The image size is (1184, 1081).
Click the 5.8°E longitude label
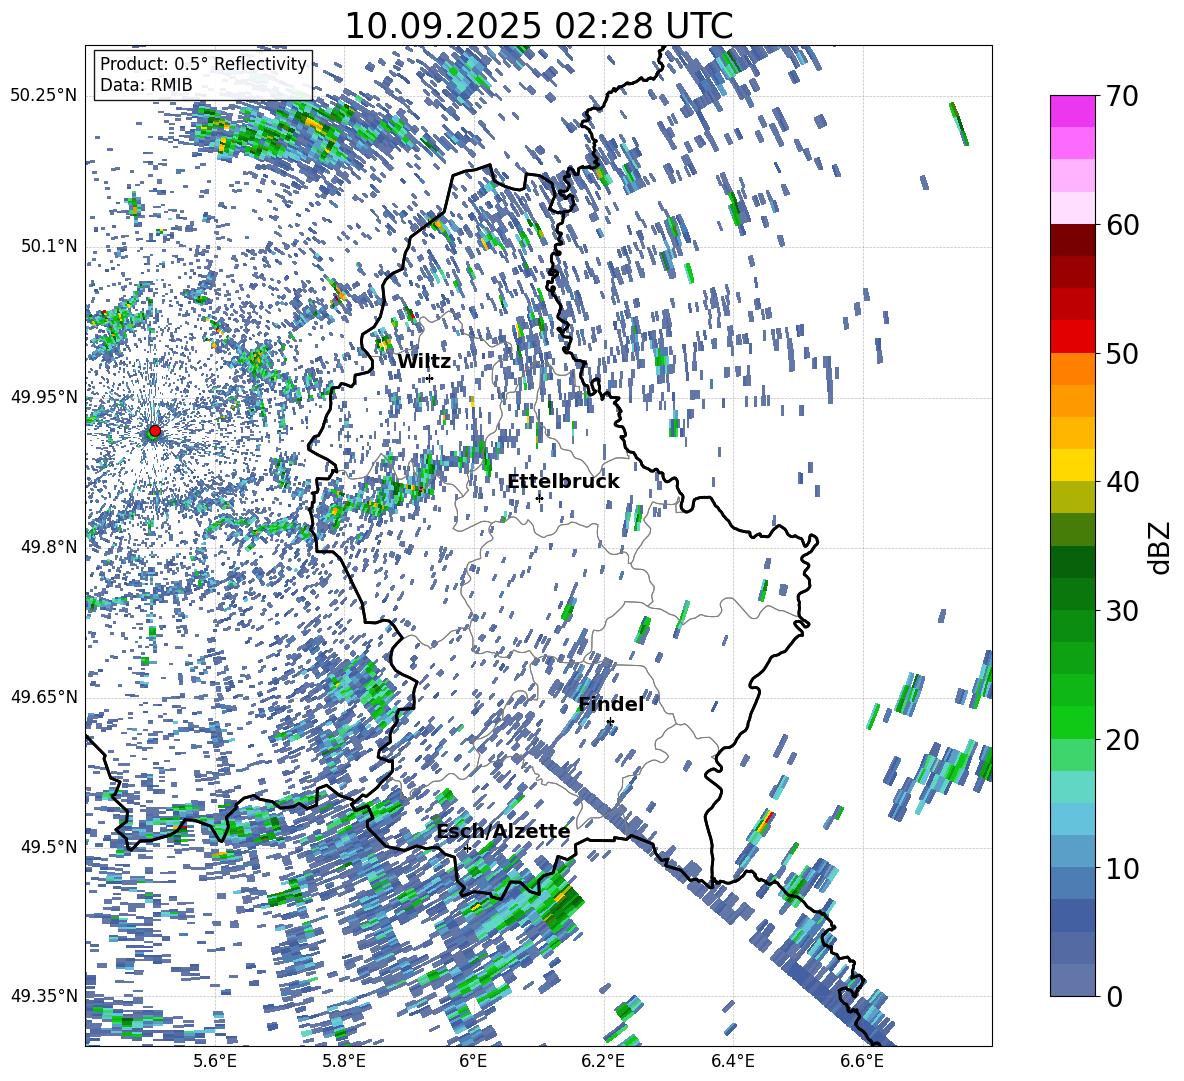pos(344,1061)
